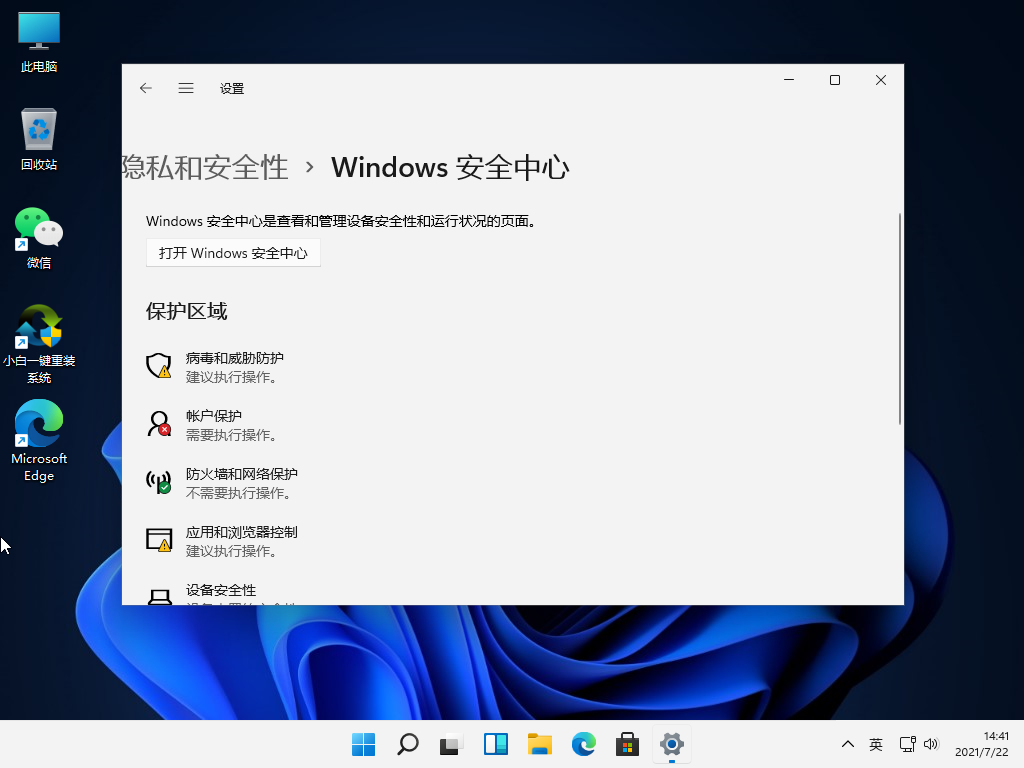Click the Search icon on the taskbar

[408, 744]
